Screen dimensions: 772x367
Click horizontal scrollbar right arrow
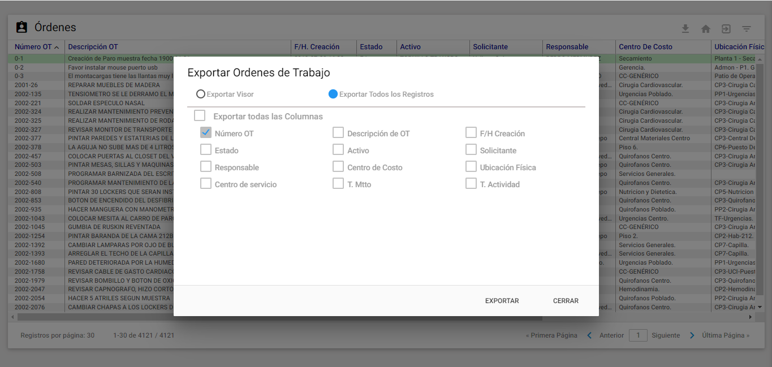(750, 317)
